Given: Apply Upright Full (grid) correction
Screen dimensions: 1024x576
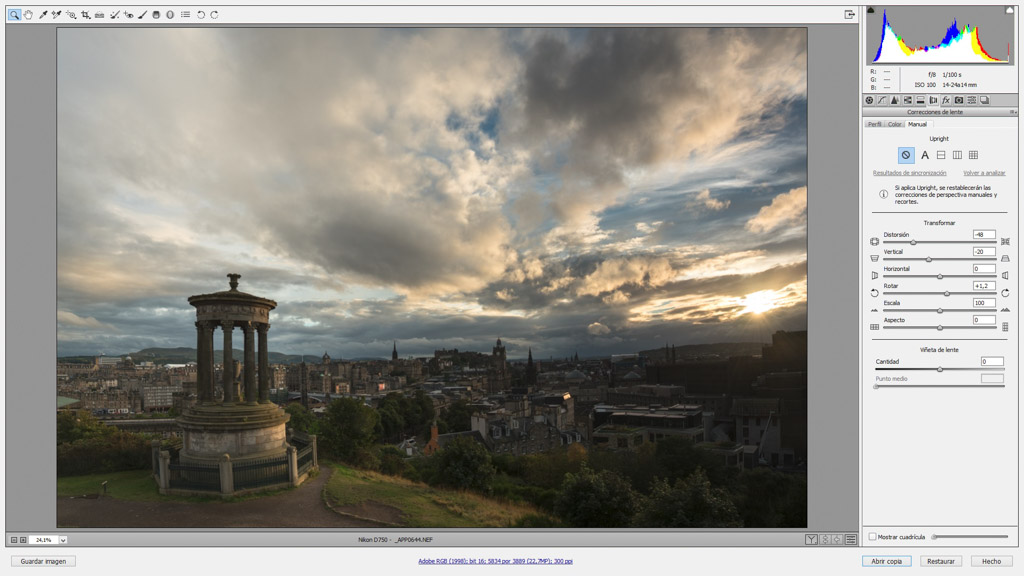Looking at the screenshot, I should point(973,155).
